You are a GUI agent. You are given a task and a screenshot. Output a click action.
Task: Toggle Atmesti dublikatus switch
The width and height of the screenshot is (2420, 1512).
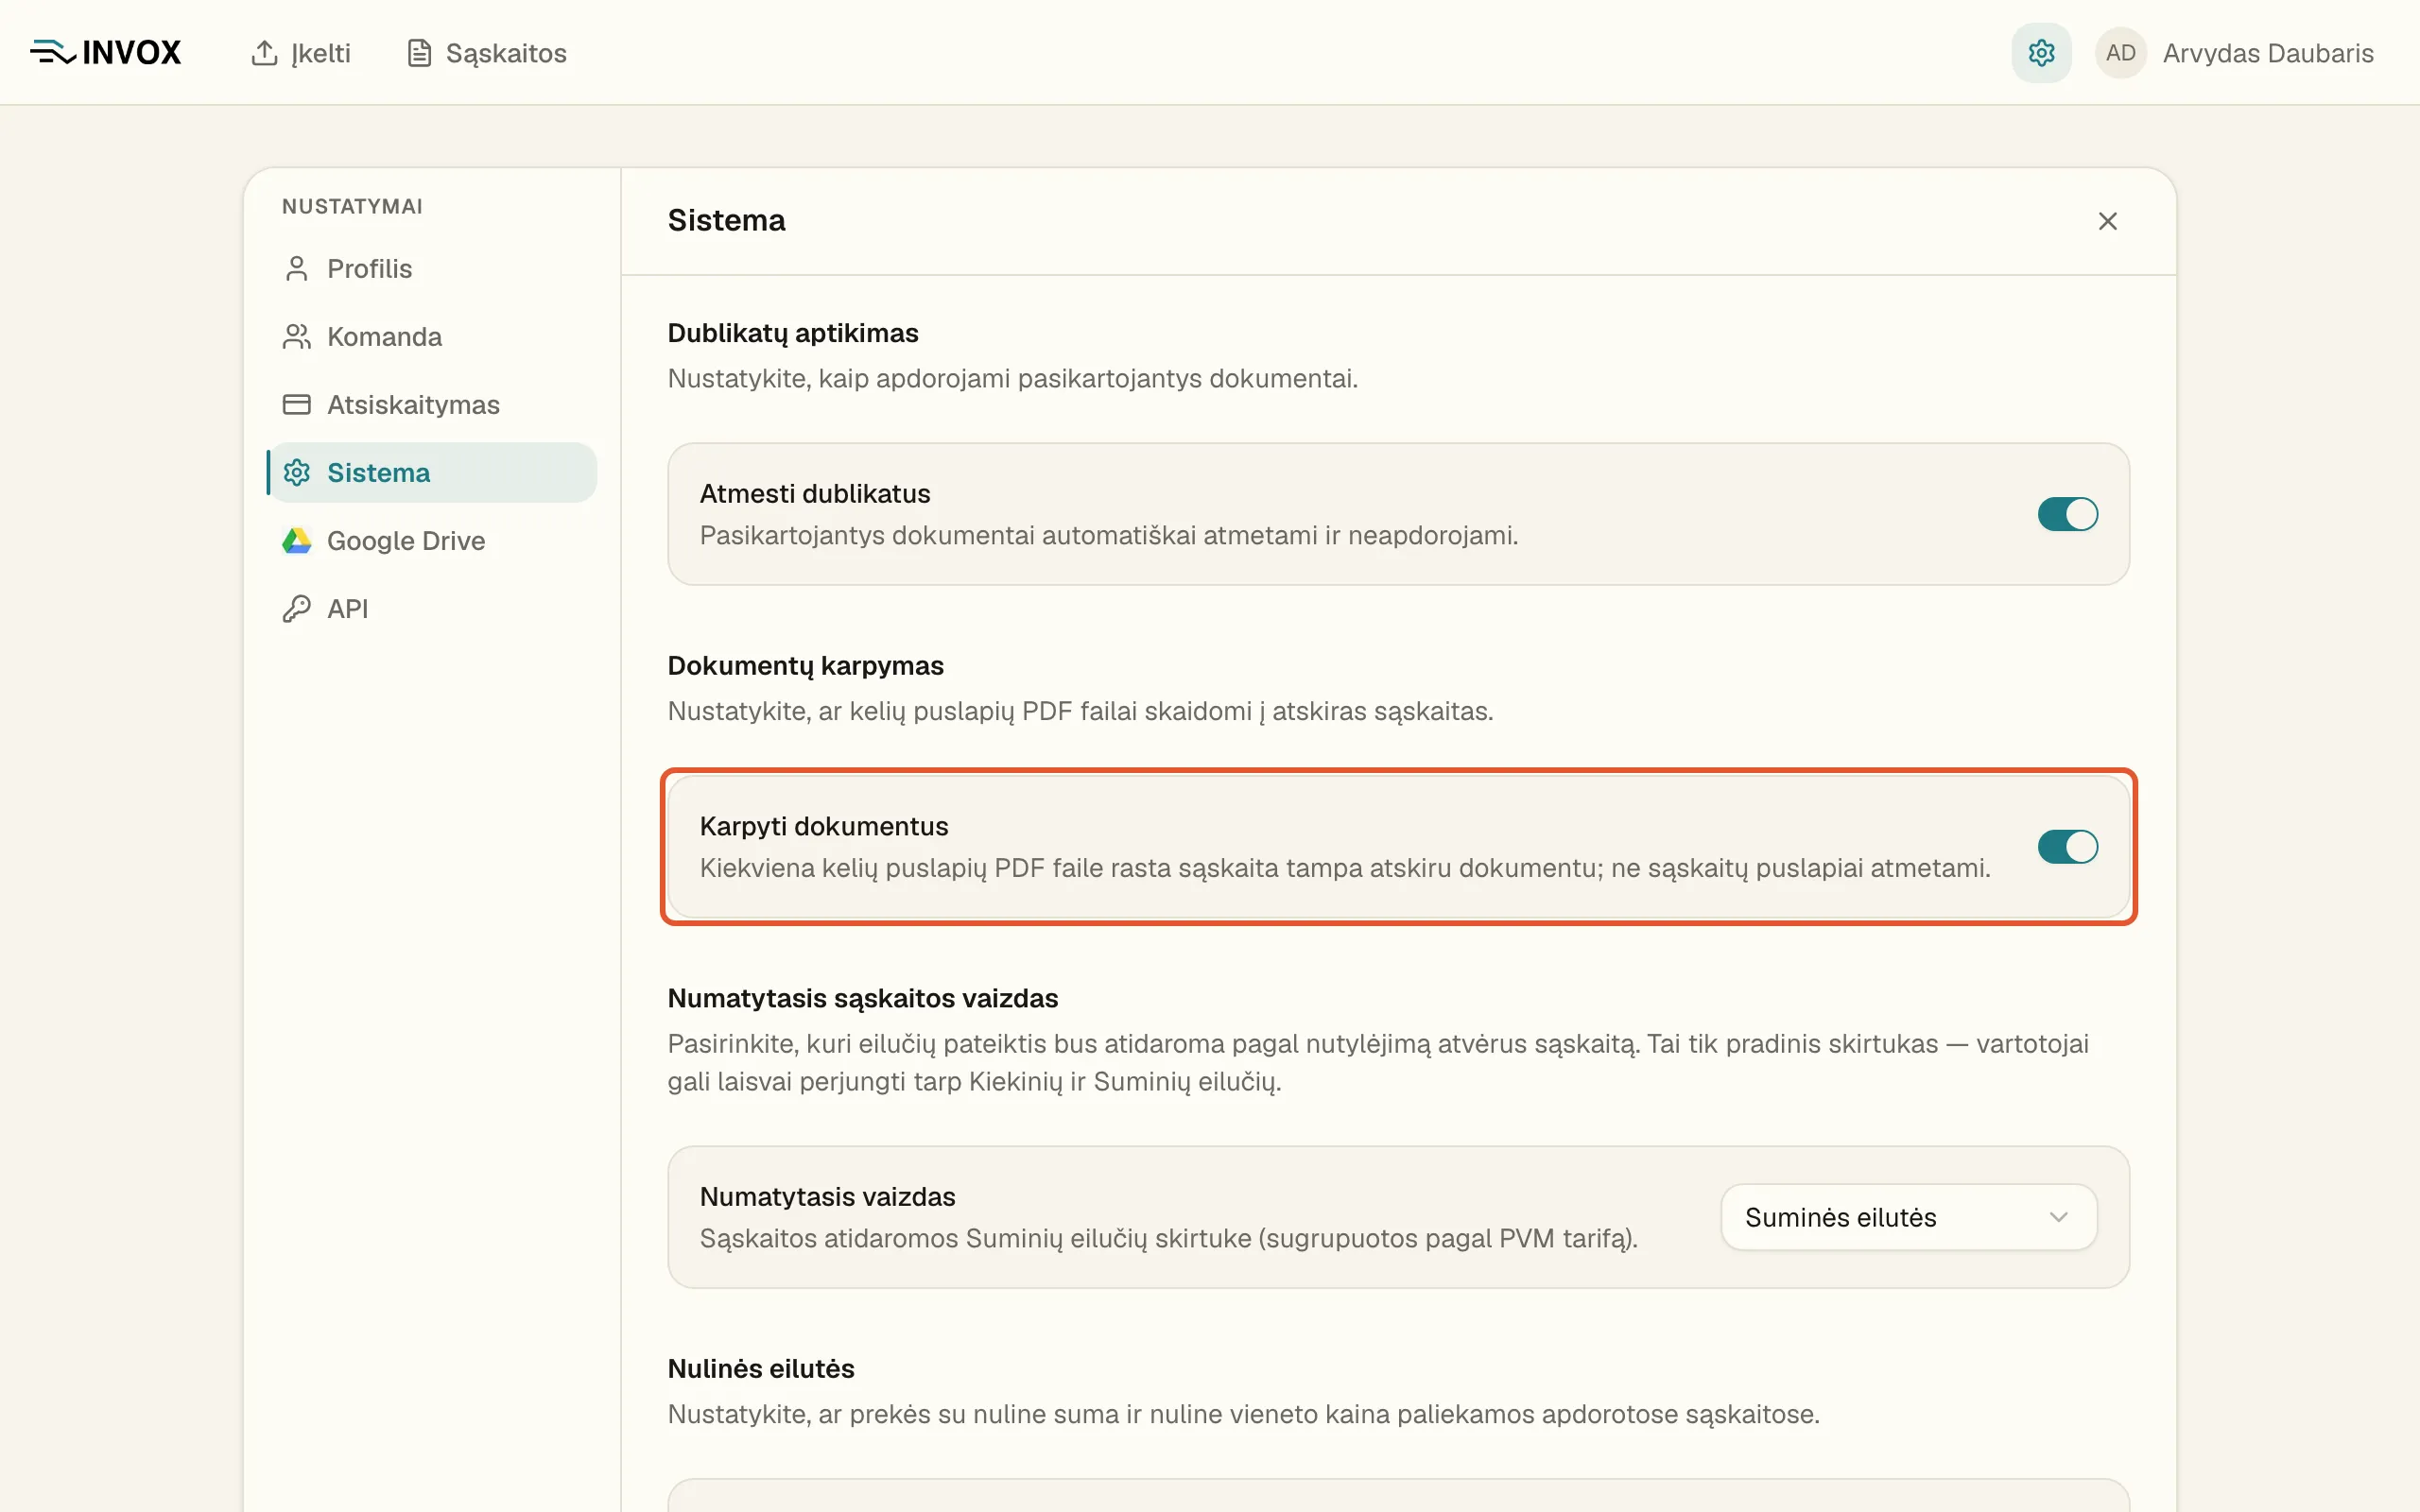tap(2067, 514)
